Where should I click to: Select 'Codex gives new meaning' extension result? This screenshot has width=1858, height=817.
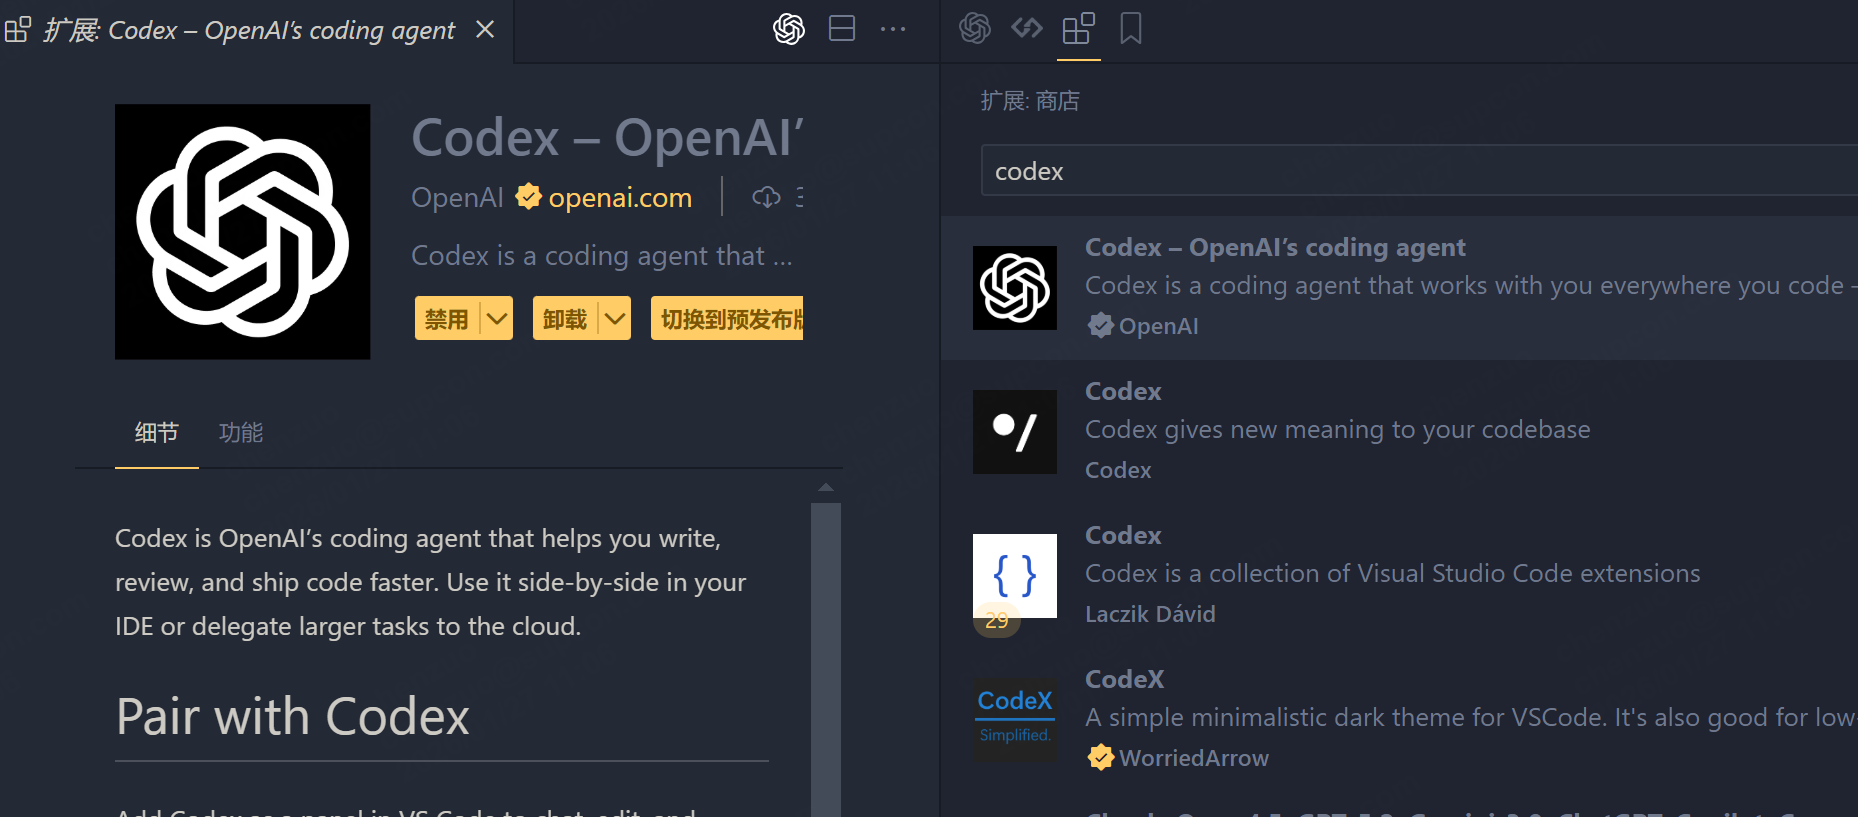click(x=1399, y=431)
